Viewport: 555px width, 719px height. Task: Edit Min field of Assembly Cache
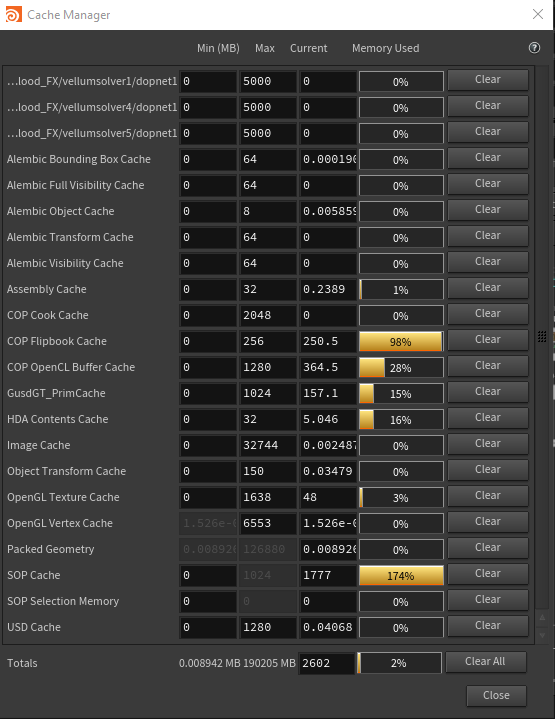click(x=208, y=289)
